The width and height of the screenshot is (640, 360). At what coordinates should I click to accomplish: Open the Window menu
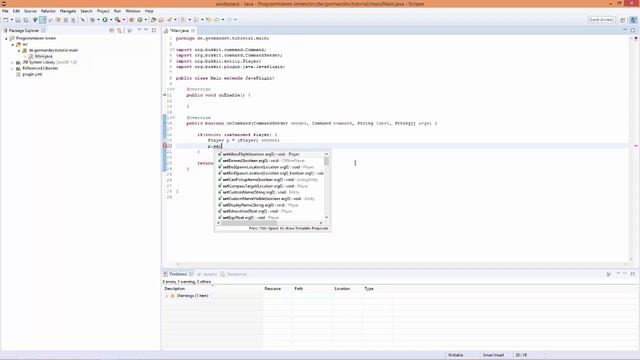pos(133,11)
